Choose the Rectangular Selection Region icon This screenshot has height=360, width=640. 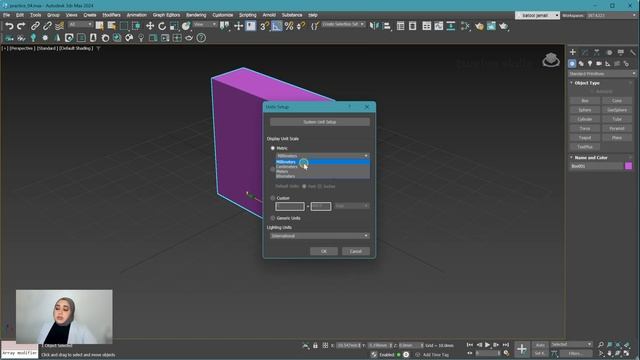pos(124,26)
